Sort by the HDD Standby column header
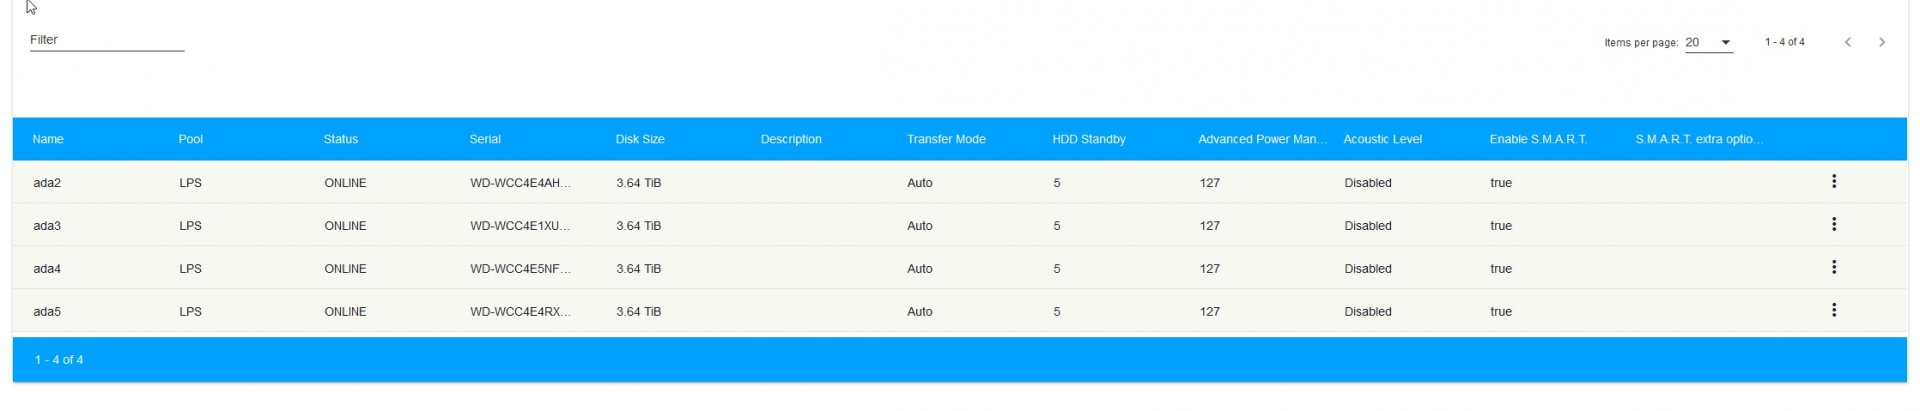The width and height of the screenshot is (1920, 411). pyautogui.click(x=1089, y=139)
